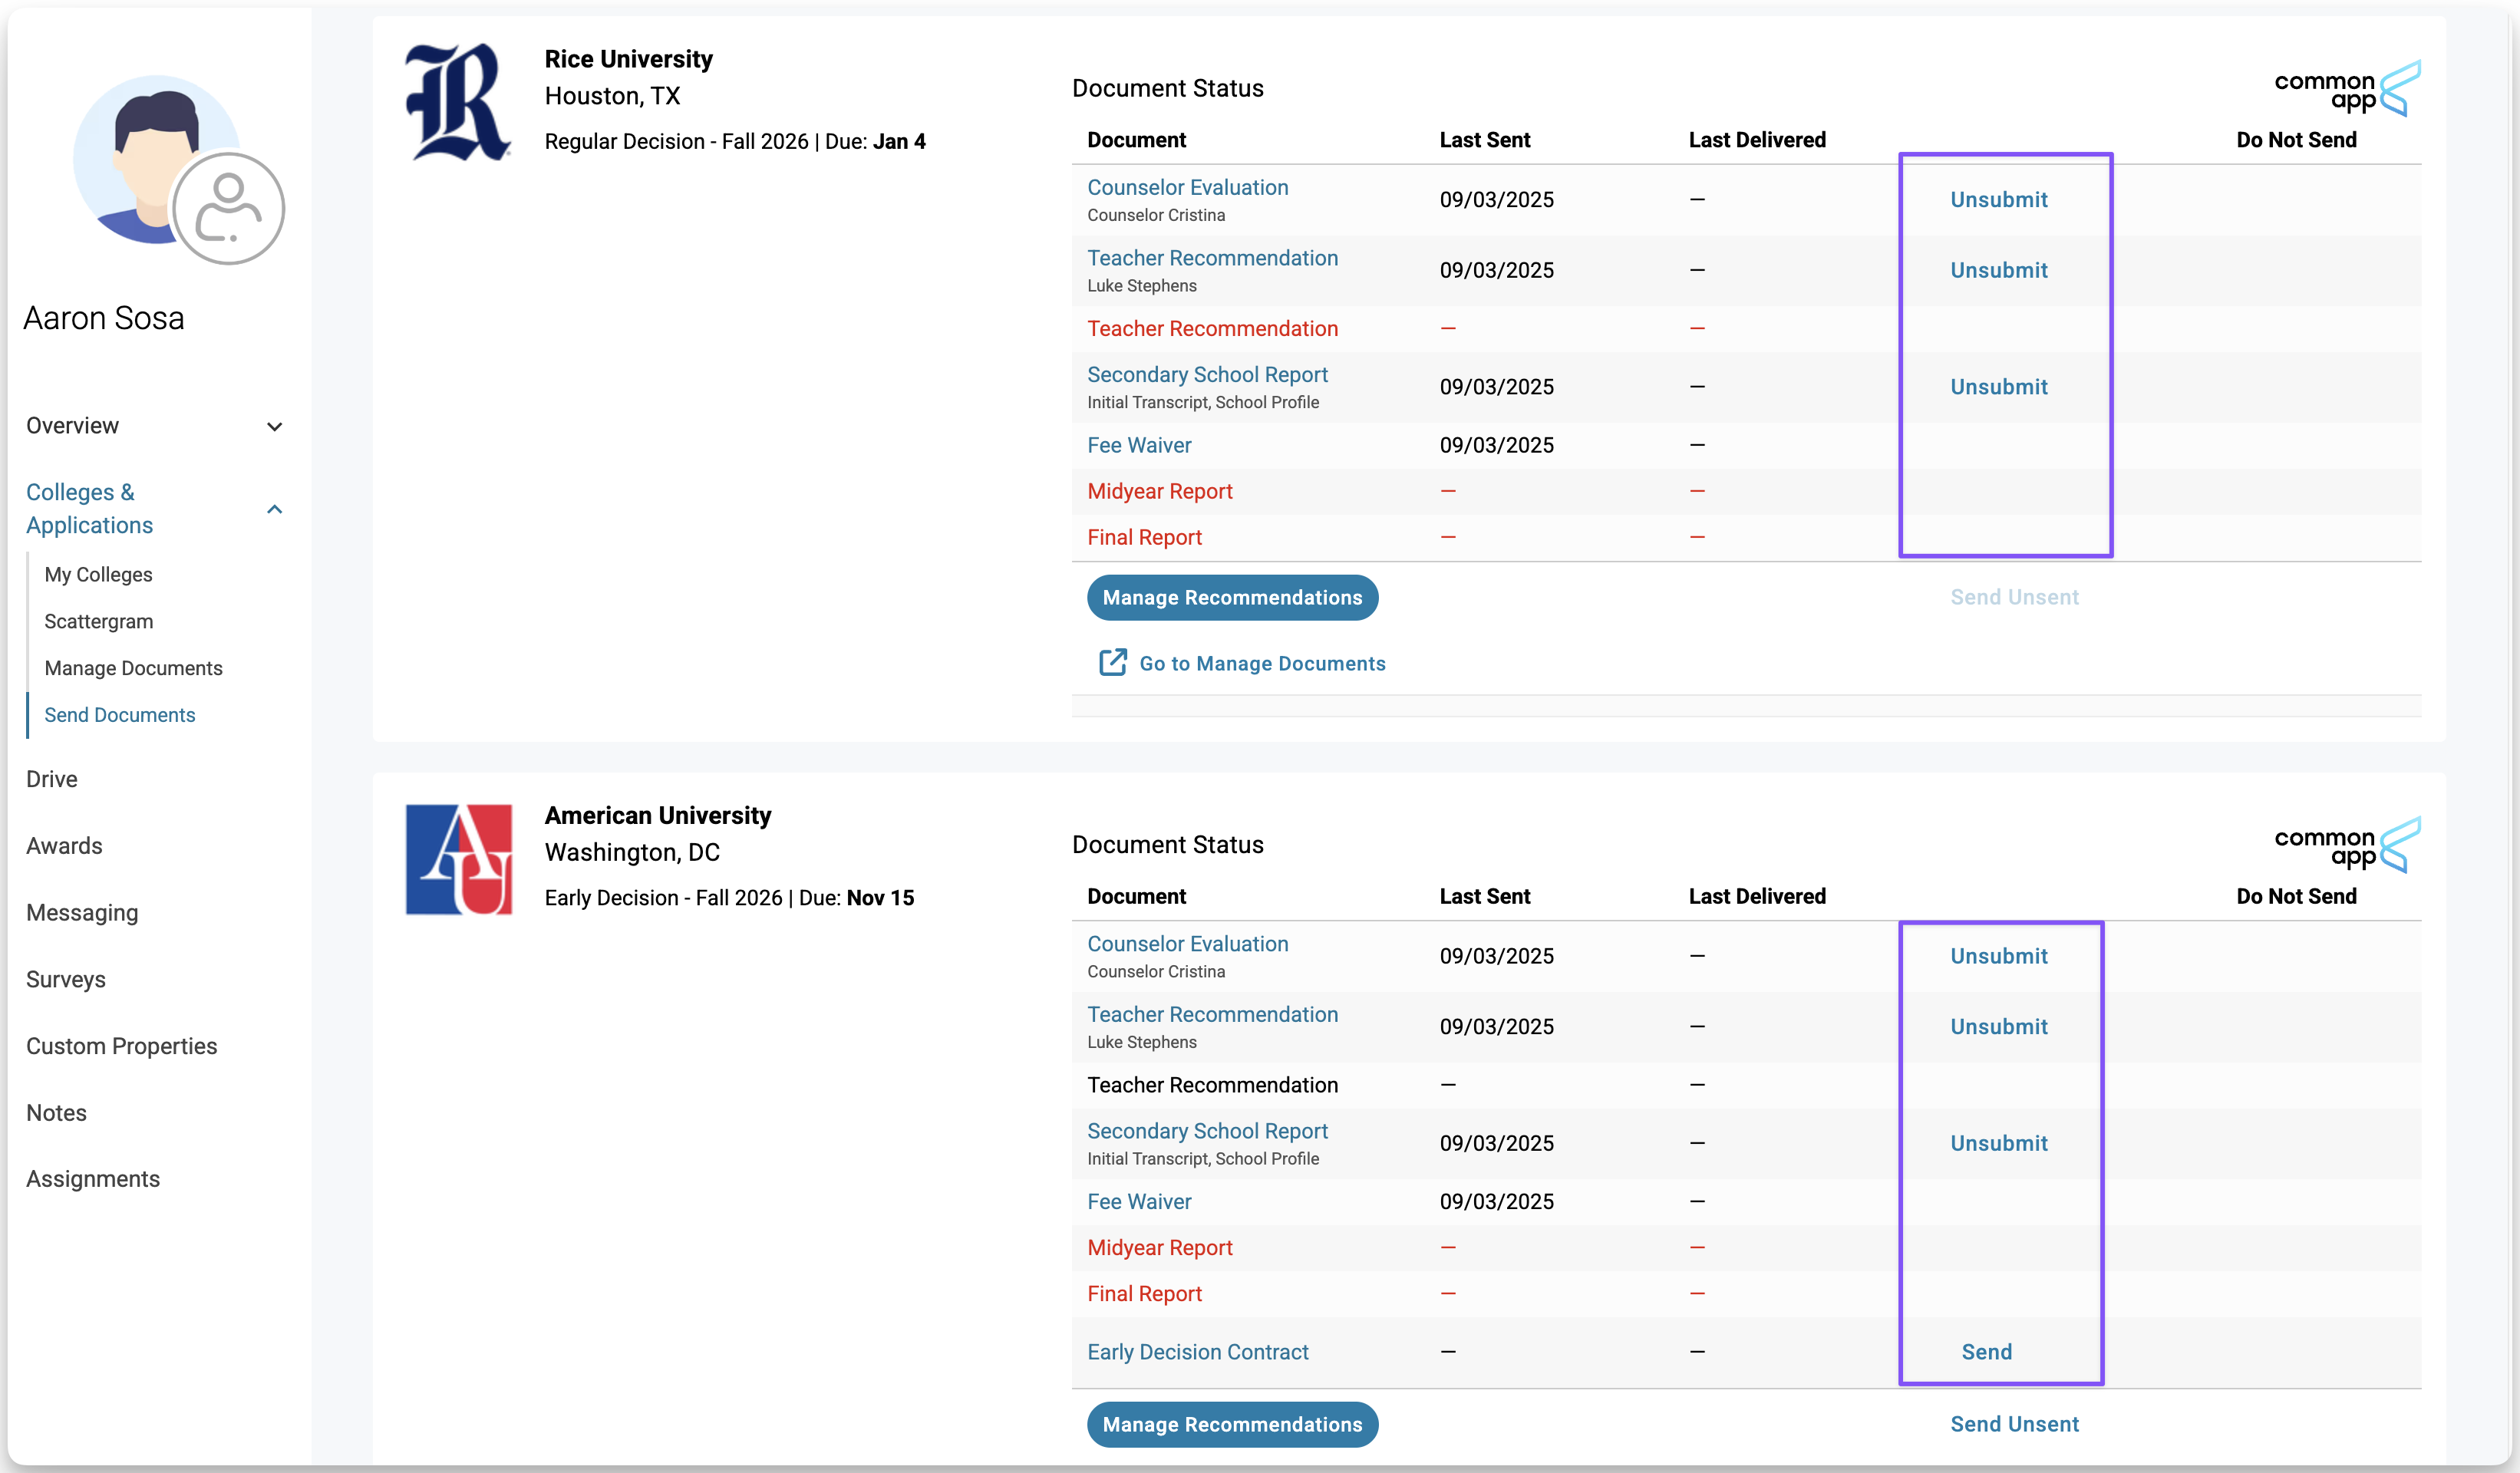Screen dimensions: 2520x1473
Task: Click Manage Recommendations for Rice University
Action: (x=1232, y=597)
